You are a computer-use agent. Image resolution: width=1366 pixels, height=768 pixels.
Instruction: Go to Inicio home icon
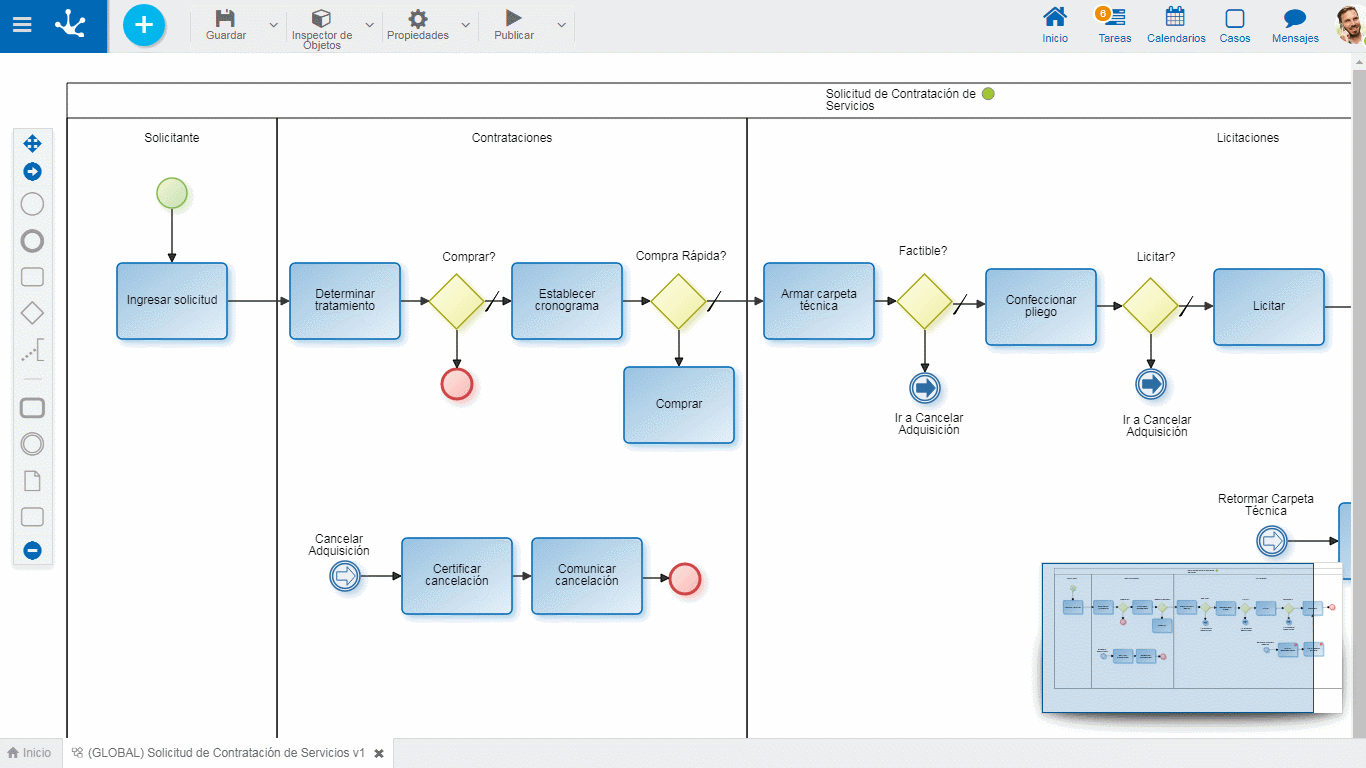point(1055,25)
